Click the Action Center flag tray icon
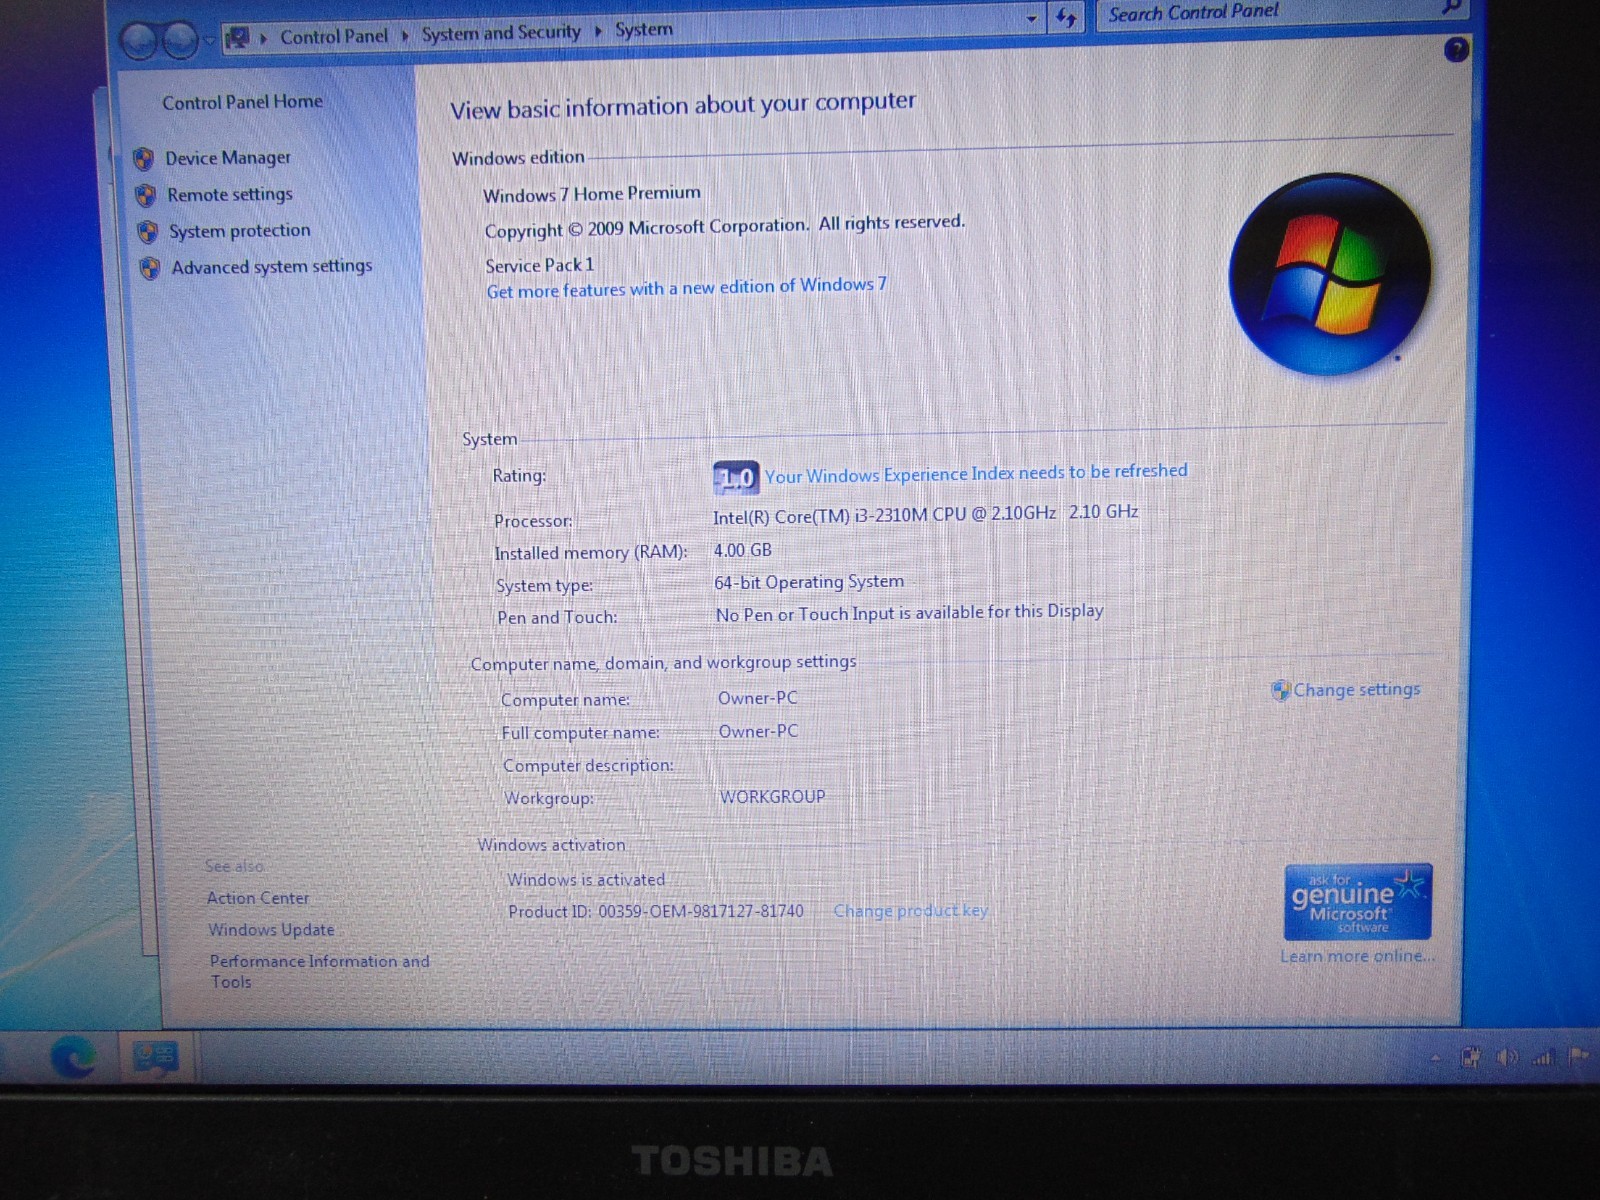Image resolution: width=1600 pixels, height=1200 pixels. pos(1579,1055)
